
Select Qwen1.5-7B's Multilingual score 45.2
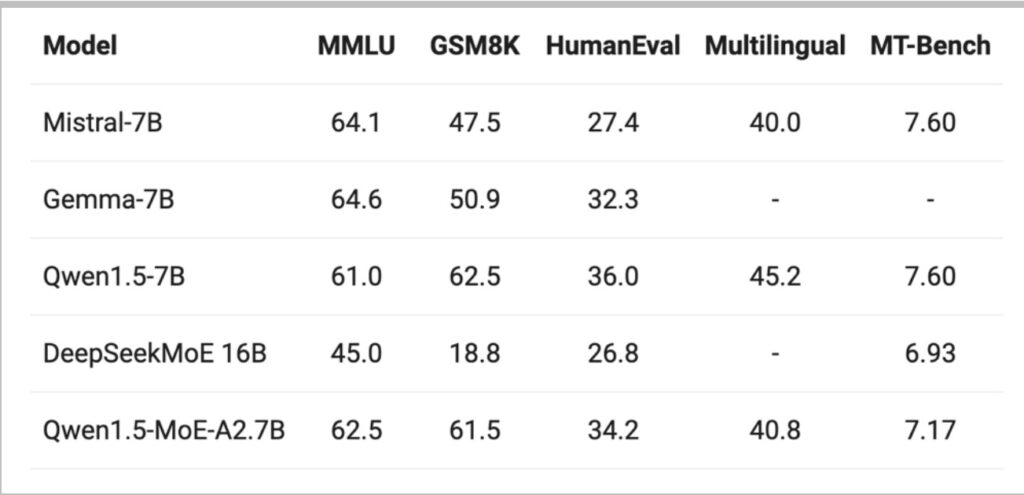coord(775,276)
